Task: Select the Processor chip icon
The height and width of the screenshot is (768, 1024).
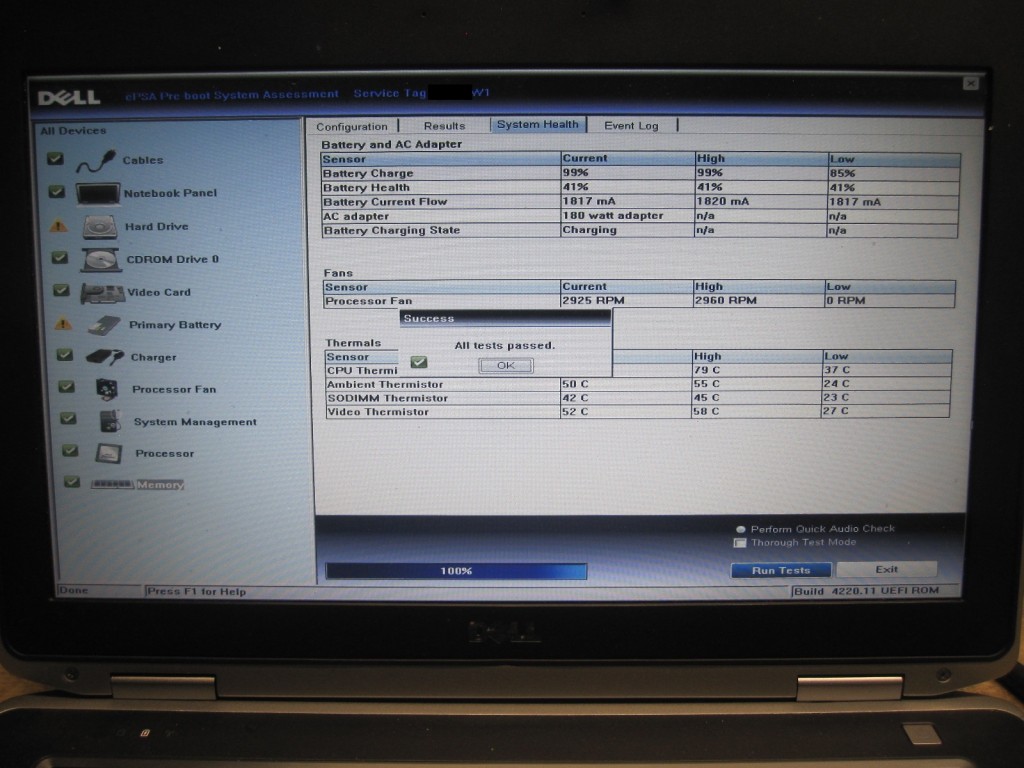Action: 109,453
